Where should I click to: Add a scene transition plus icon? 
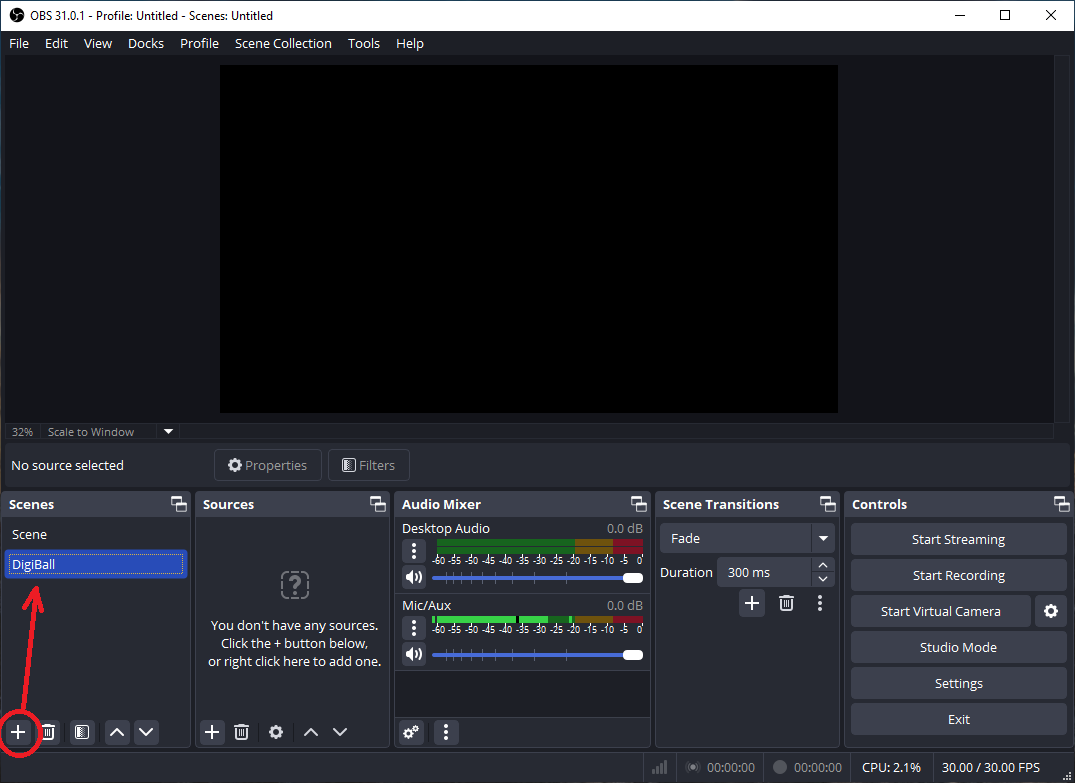tap(752, 603)
